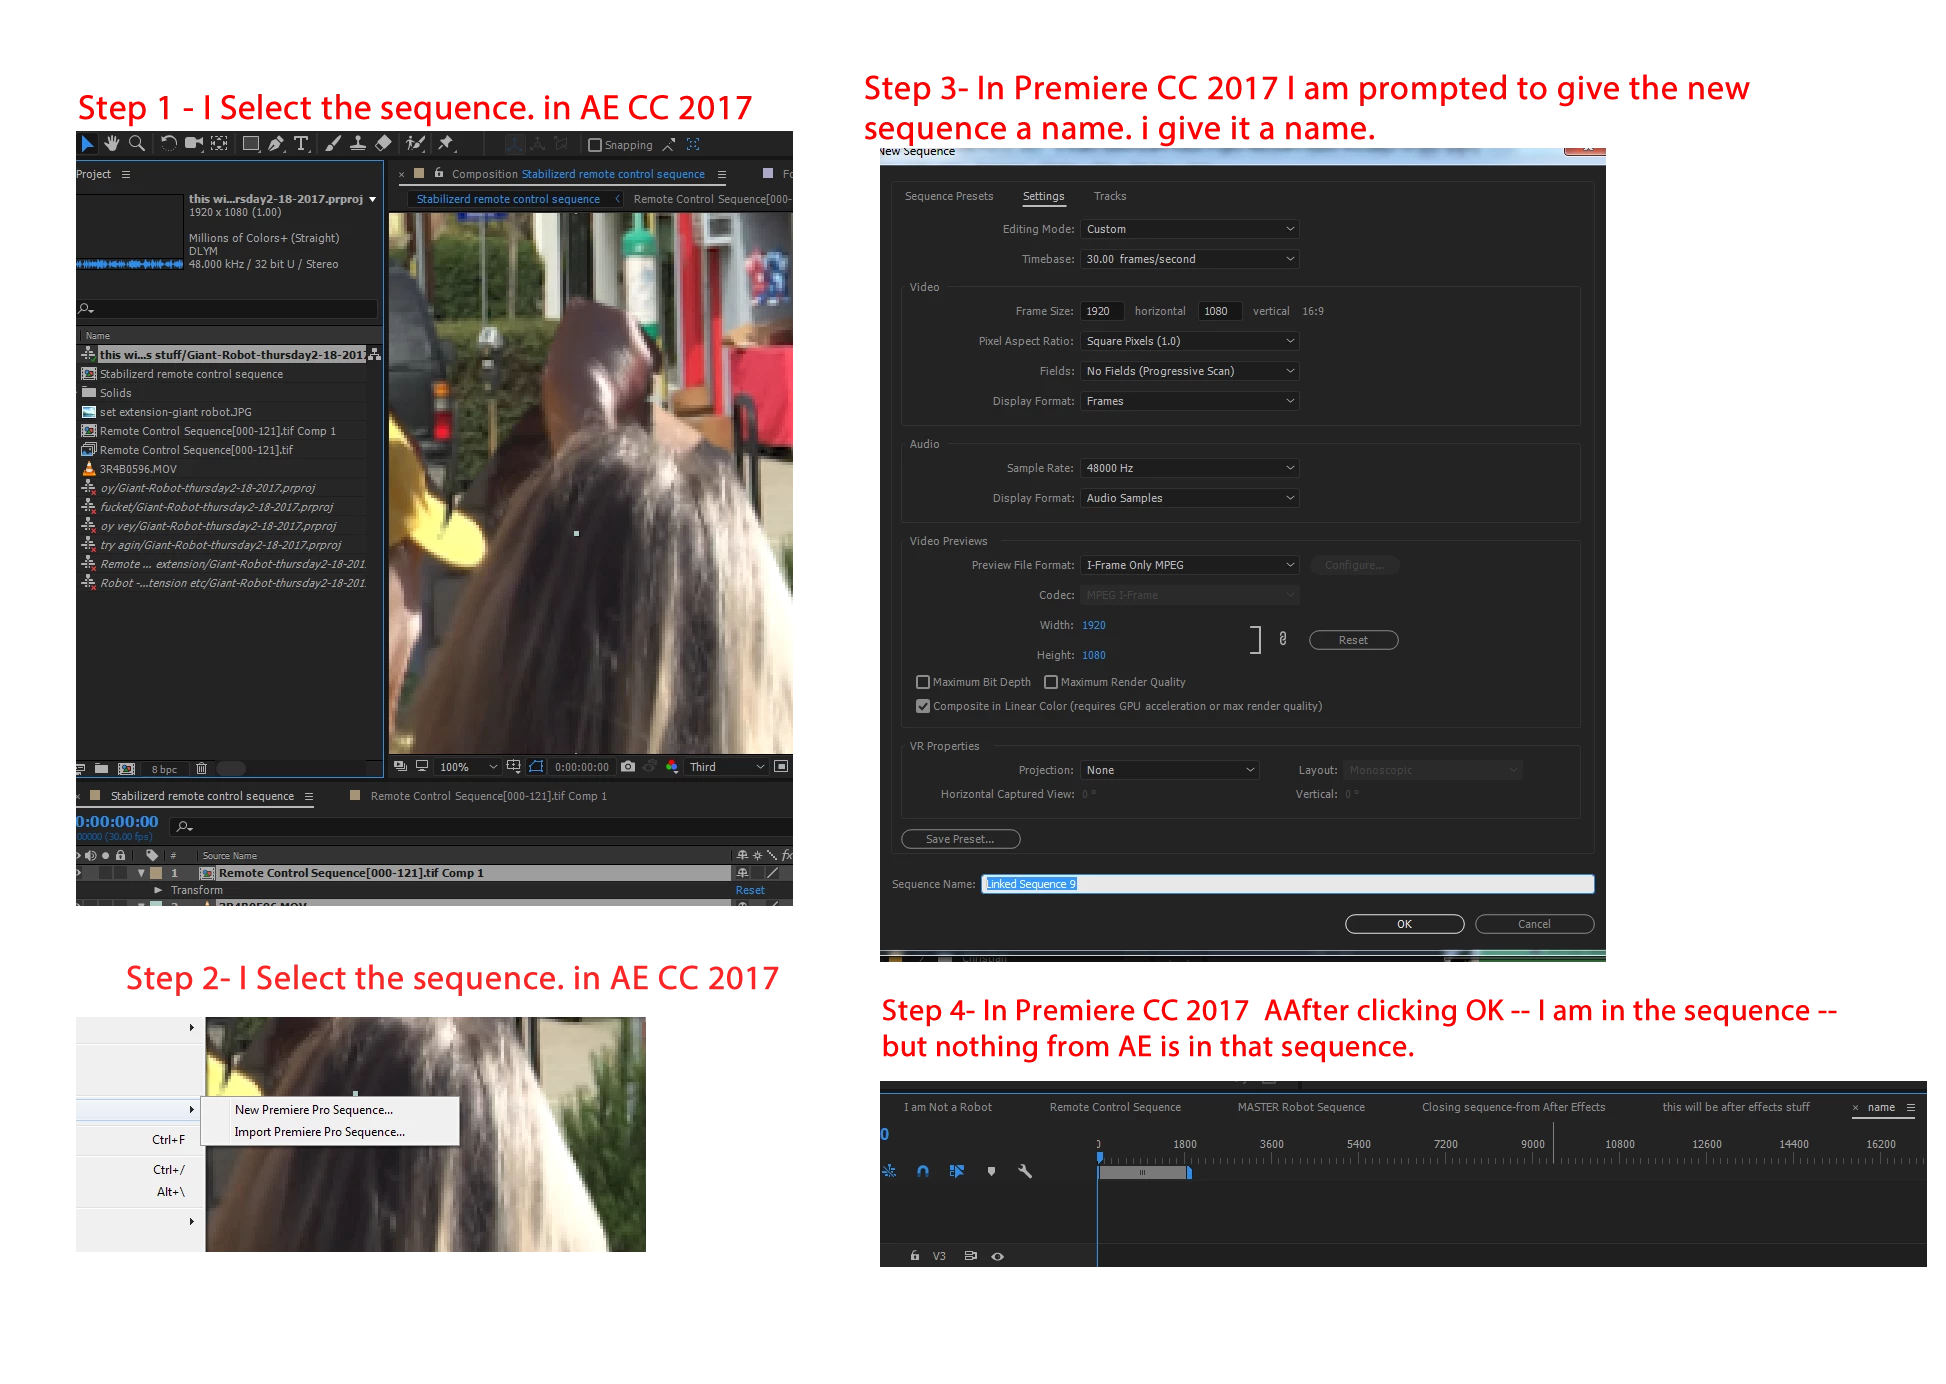Select the Eraser tool
This screenshot has width=1946, height=1384.
coord(383,144)
